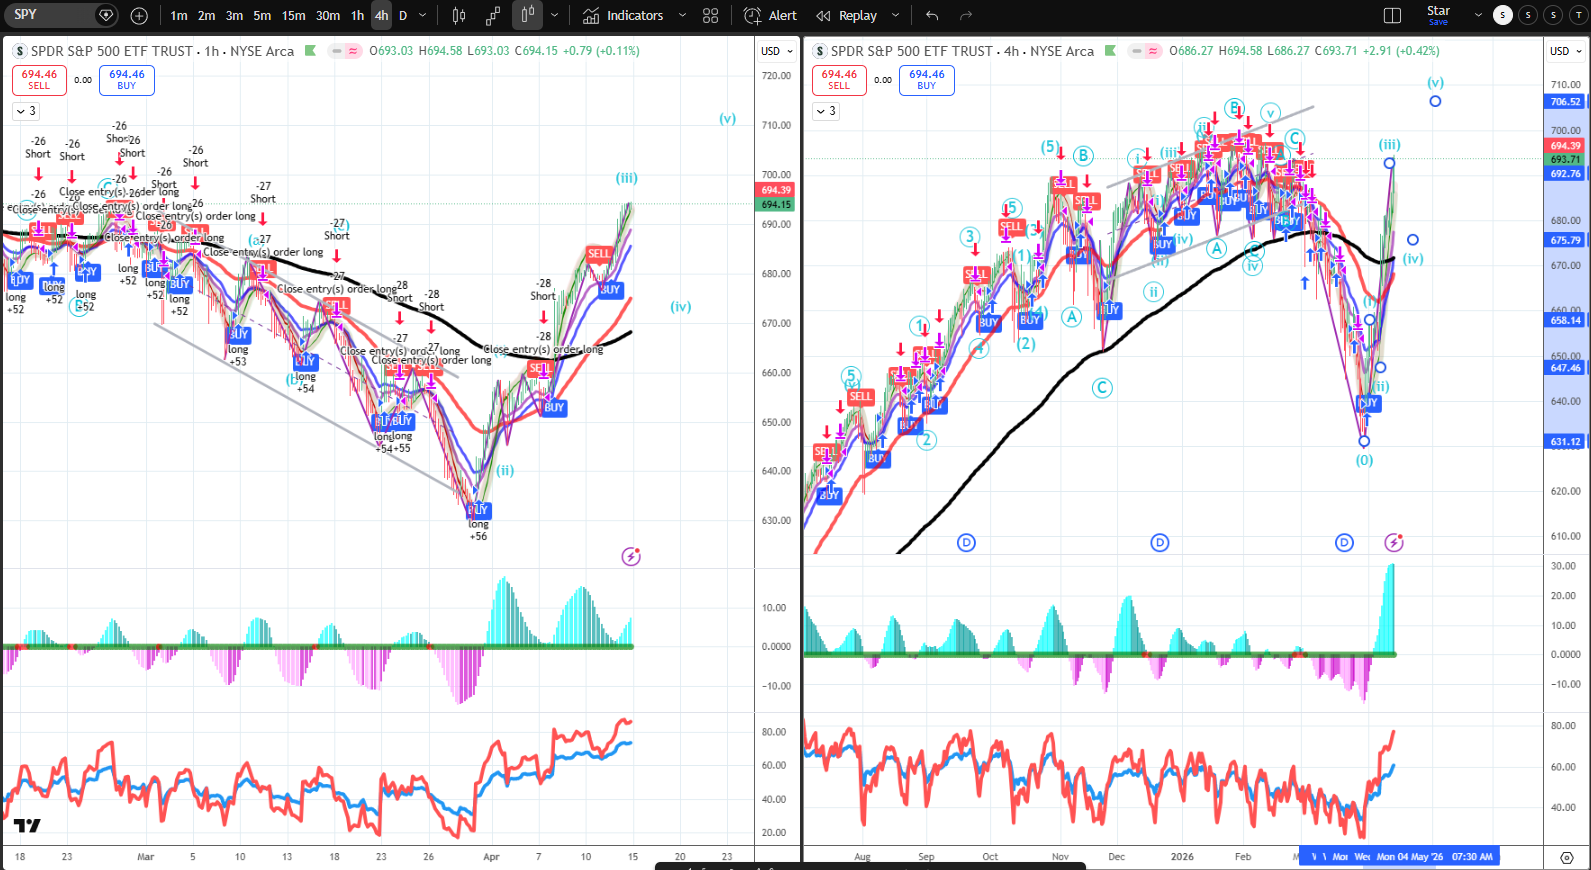This screenshot has width=1591, height=870.
Task: Click the 694.15 price tag on left axis
Action: coord(776,204)
